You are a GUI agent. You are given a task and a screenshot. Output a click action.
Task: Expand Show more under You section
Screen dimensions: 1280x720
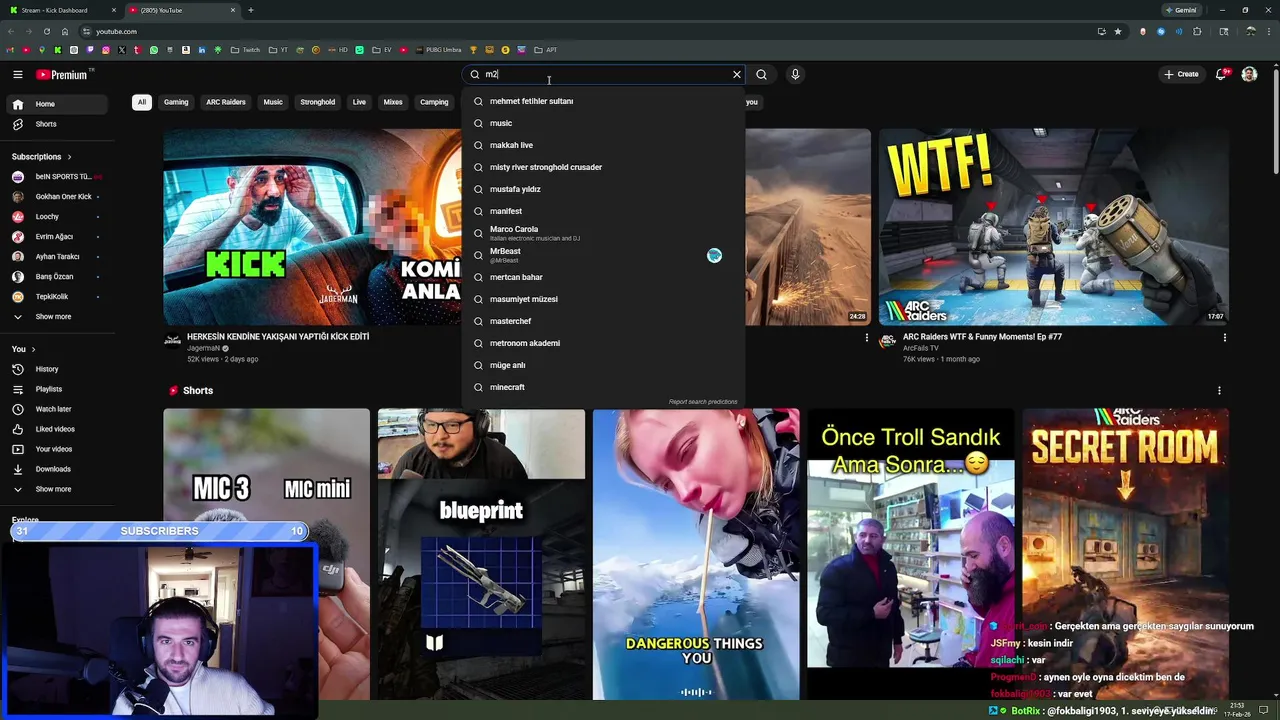[57, 489]
